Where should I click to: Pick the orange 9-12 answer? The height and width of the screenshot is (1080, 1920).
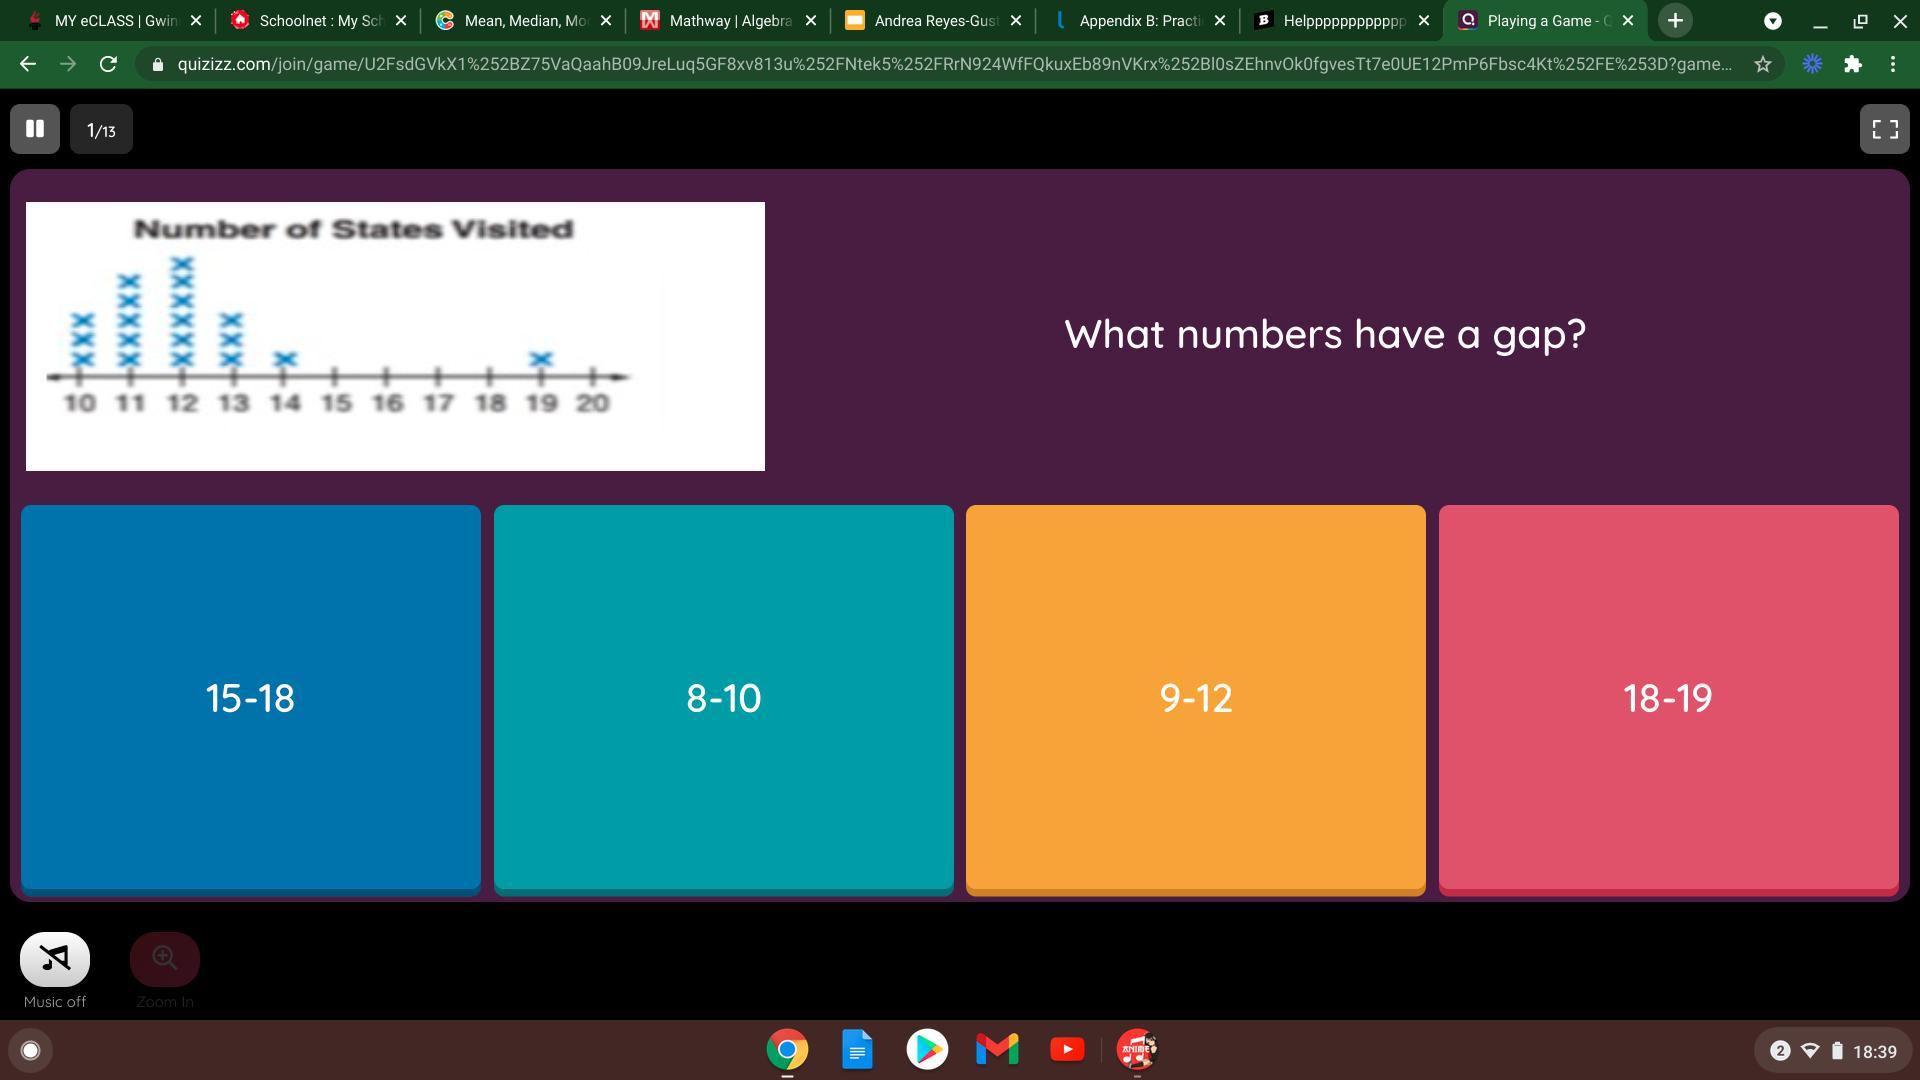(x=1195, y=697)
